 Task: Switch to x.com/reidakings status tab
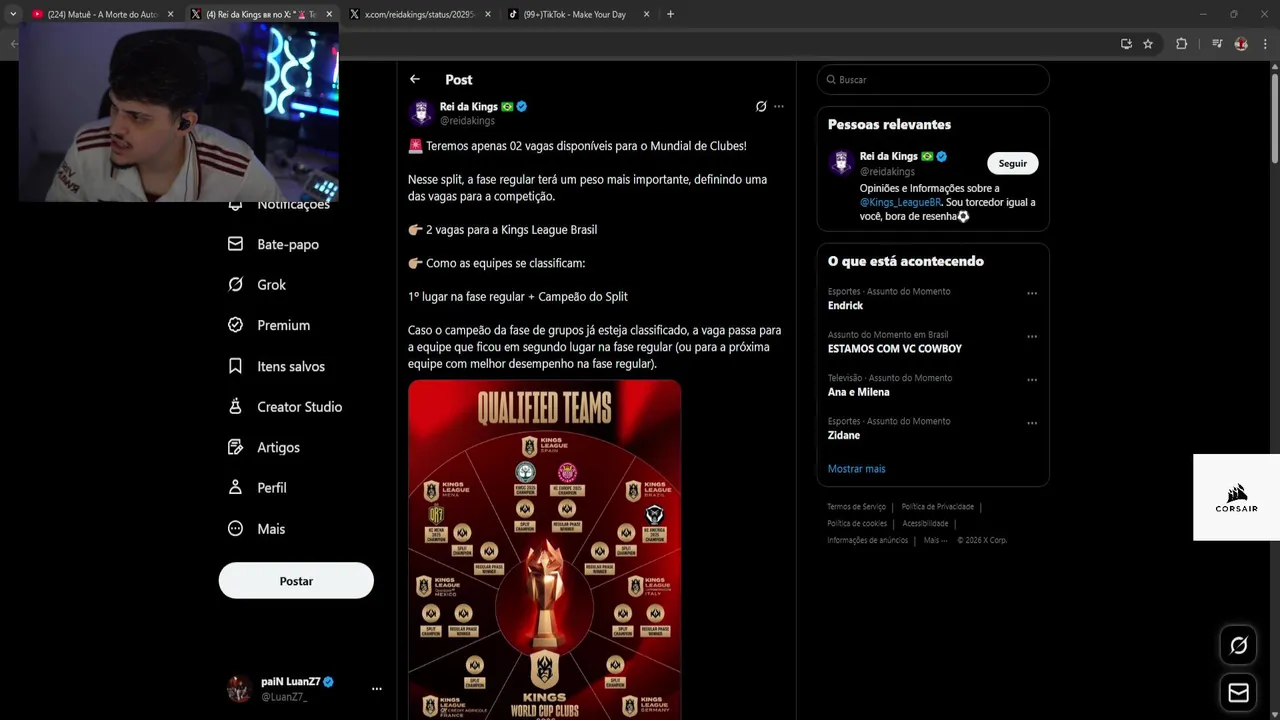tap(420, 14)
